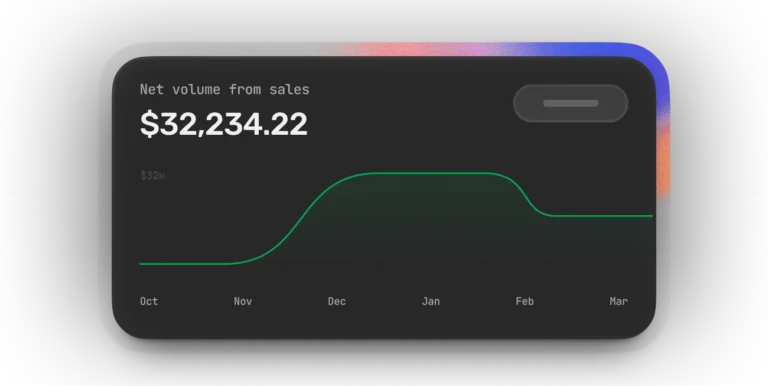This screenshot has height=386, width=768.
Task: Click the light bar inside the pill button
Action: click(571, 103)
